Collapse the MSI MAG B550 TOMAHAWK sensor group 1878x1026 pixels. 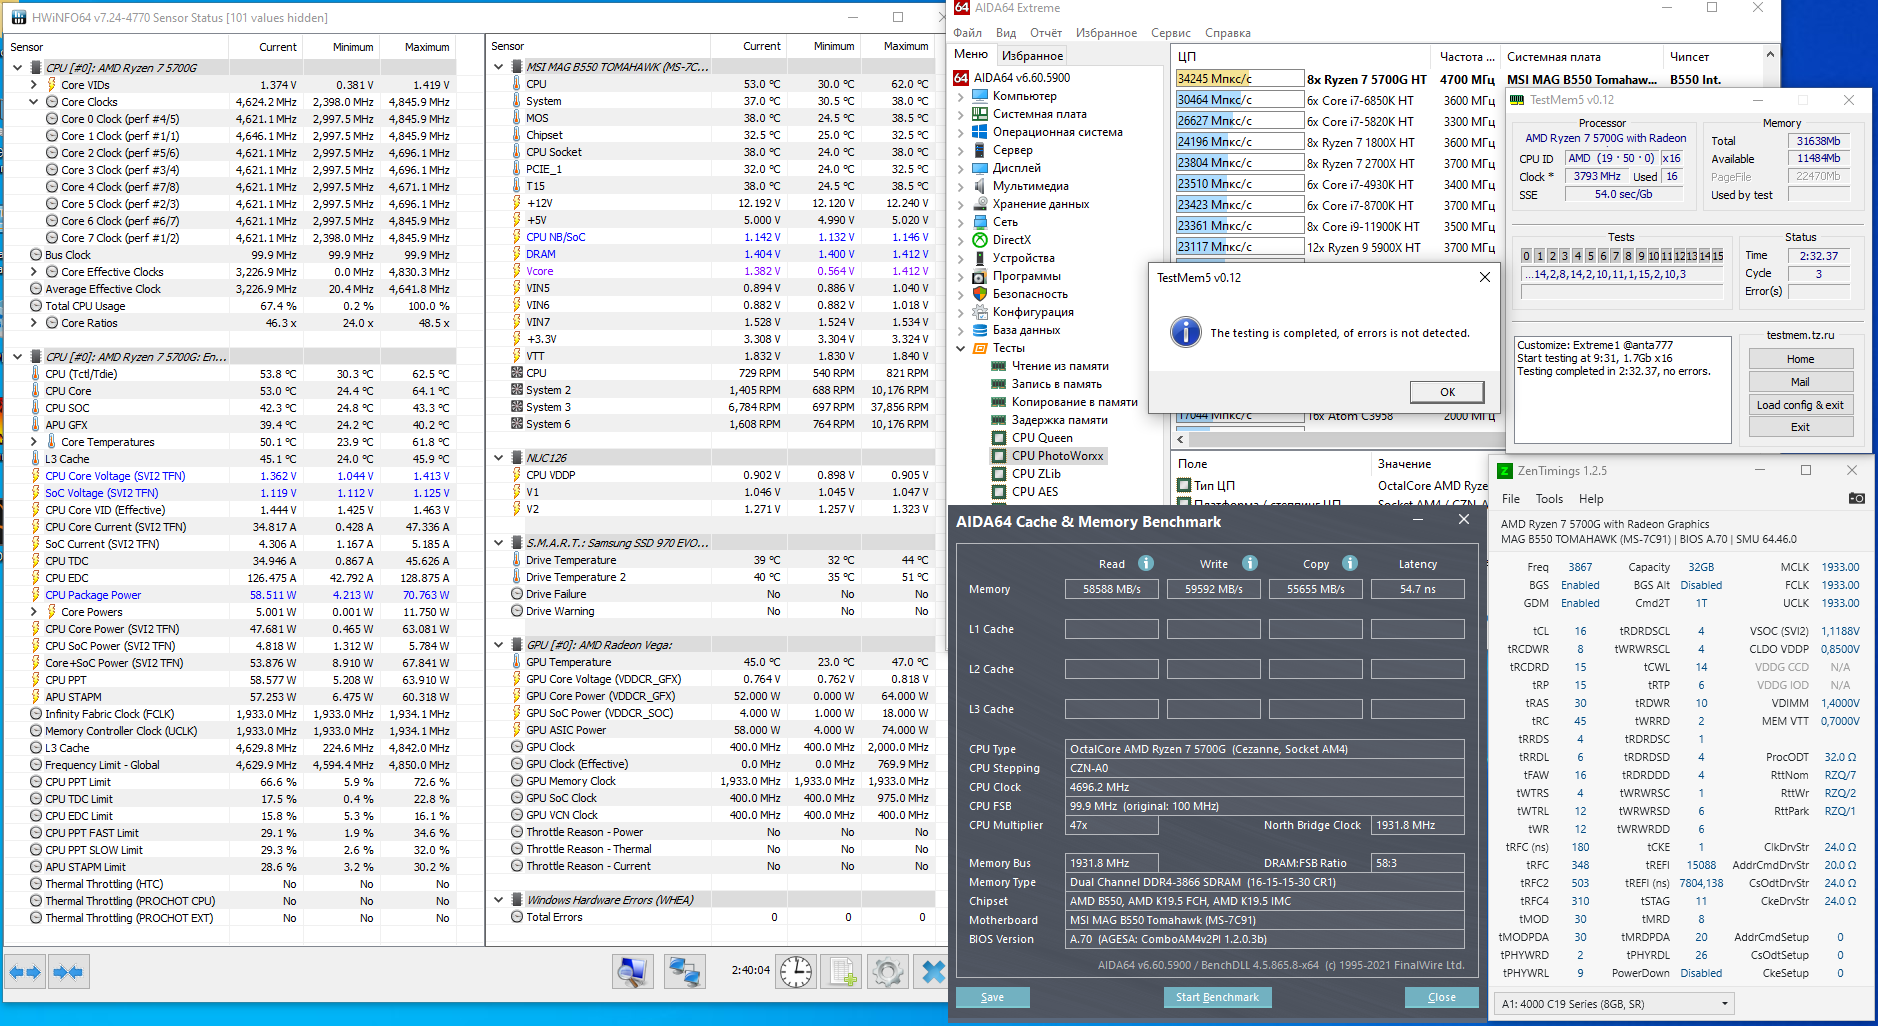(499, 67)
